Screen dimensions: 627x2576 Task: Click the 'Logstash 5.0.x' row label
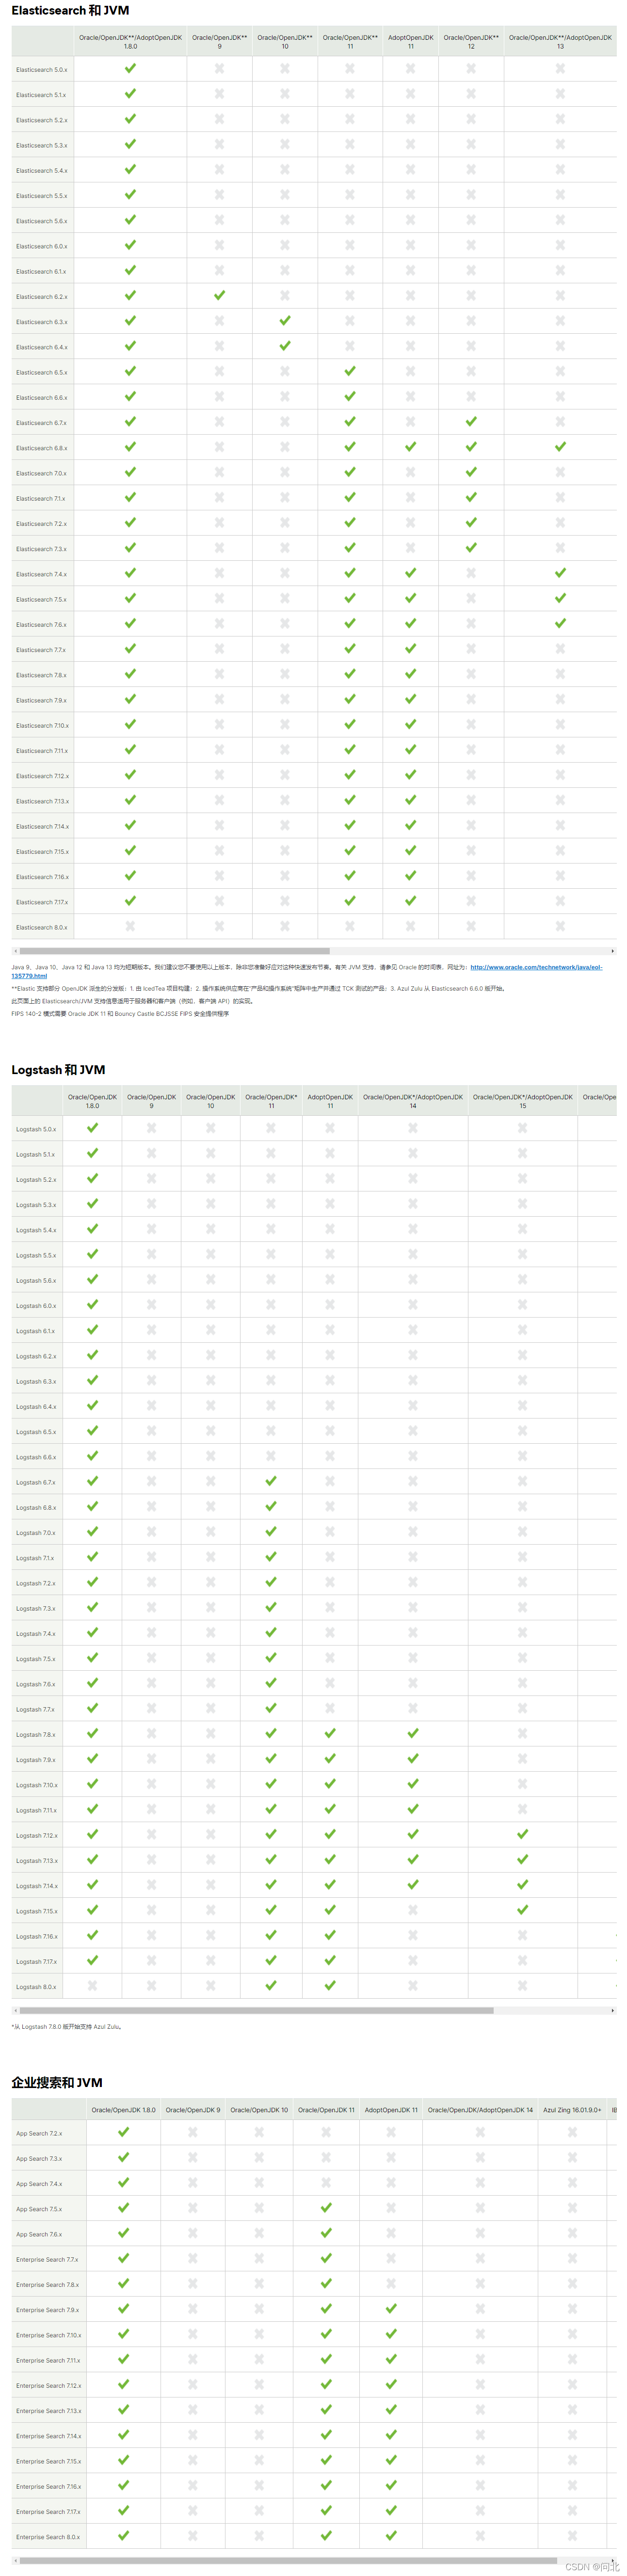coord(36,1129)
